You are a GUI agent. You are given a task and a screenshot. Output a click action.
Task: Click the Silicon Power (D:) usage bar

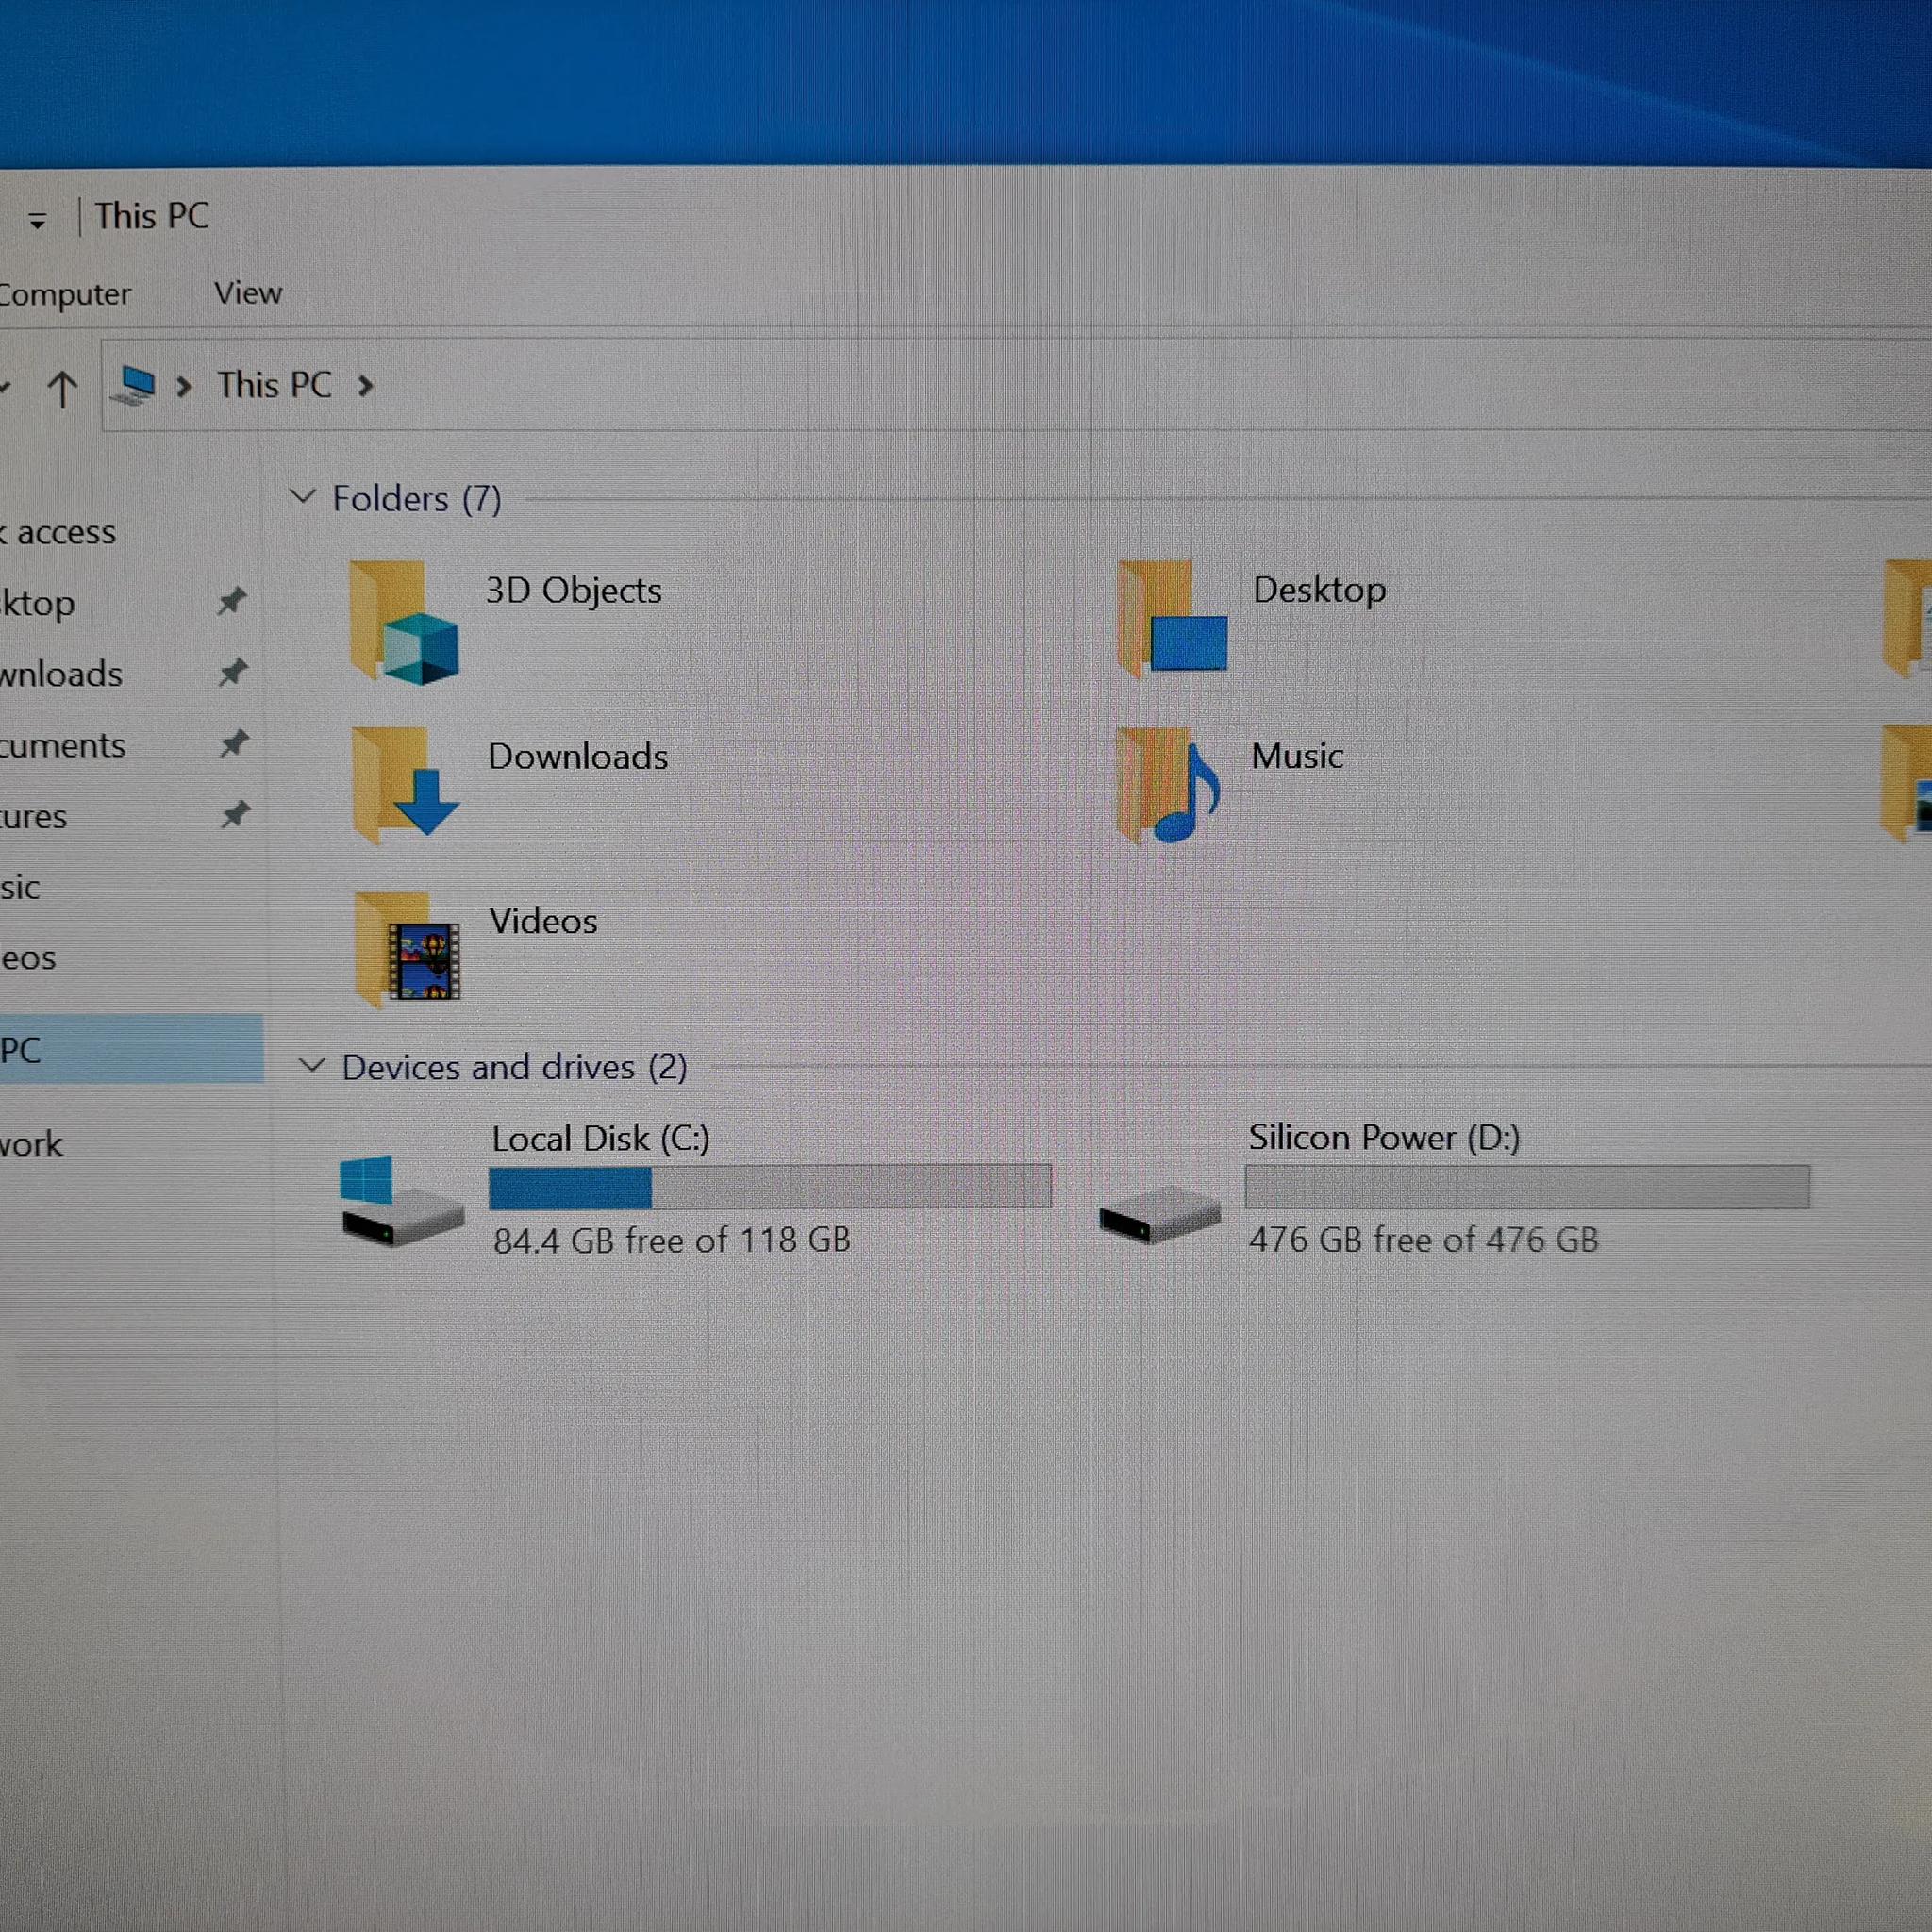[x=1527, y=1187]
